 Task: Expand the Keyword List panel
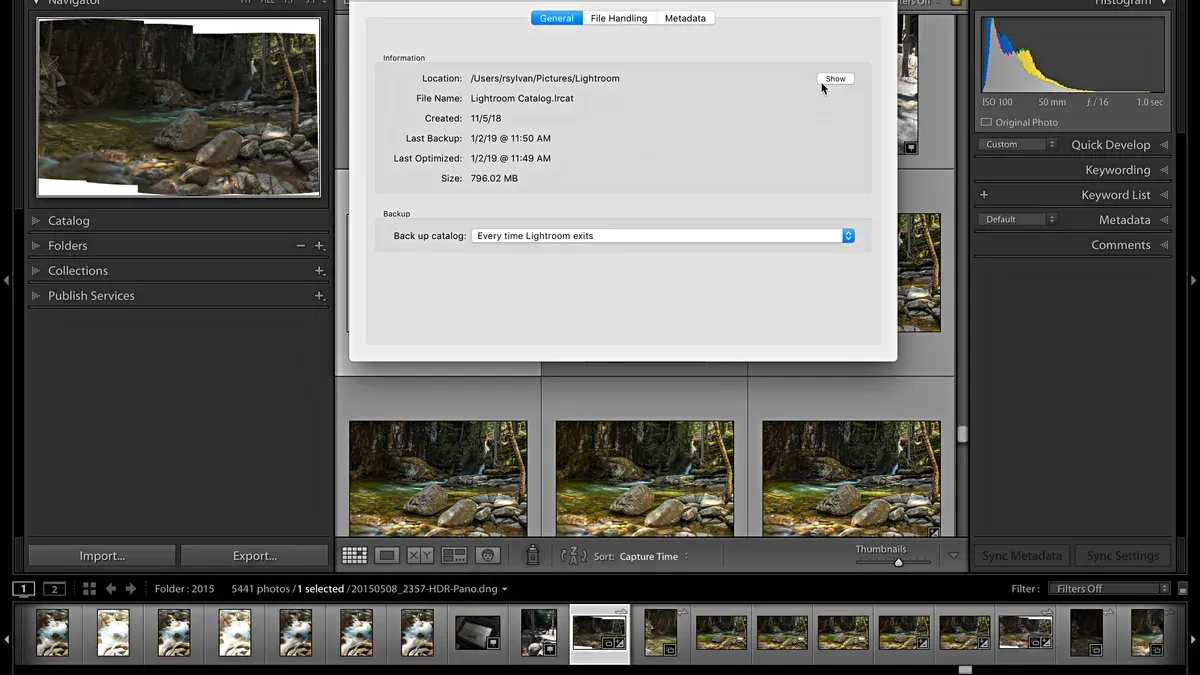[x=1164, y=195]
